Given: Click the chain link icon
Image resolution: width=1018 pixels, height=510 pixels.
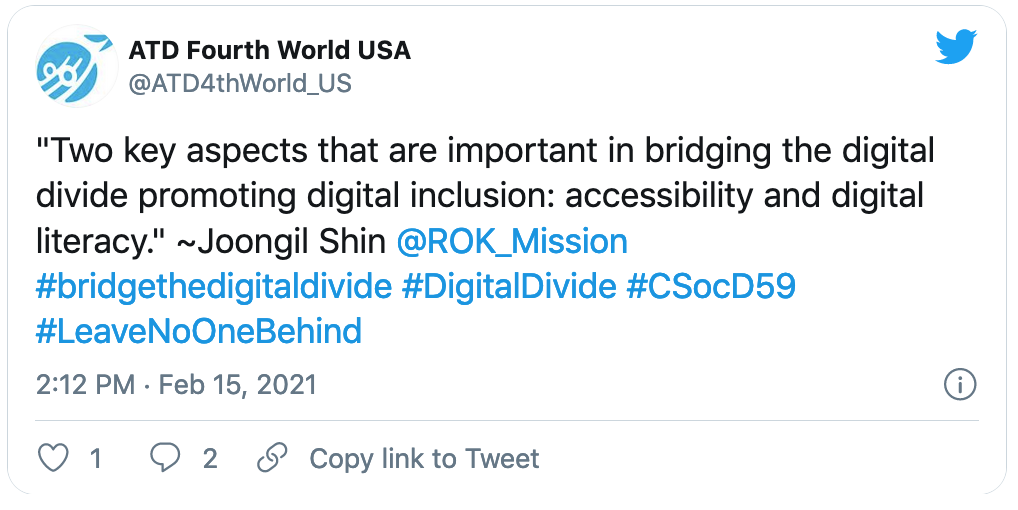Looking at the screenshot, I should (x=273, y=458).
